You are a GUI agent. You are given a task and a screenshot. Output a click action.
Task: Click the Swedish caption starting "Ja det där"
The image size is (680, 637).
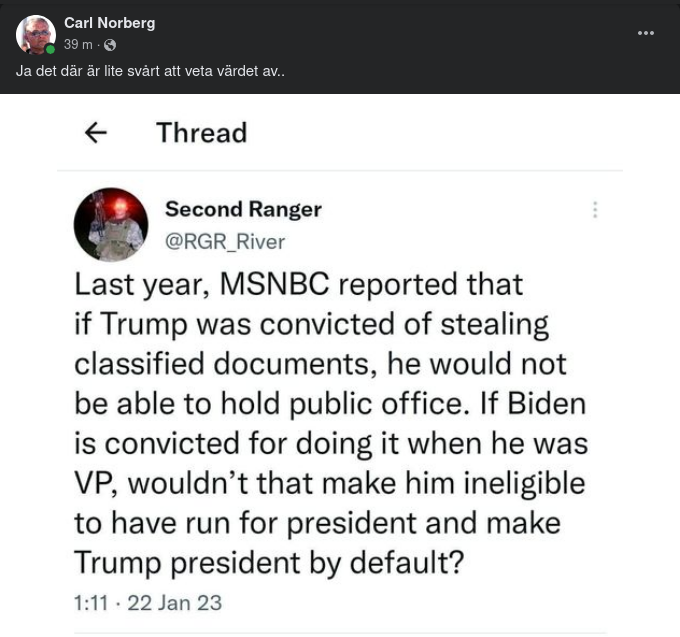pyautogui.click(x=150, y=72)
